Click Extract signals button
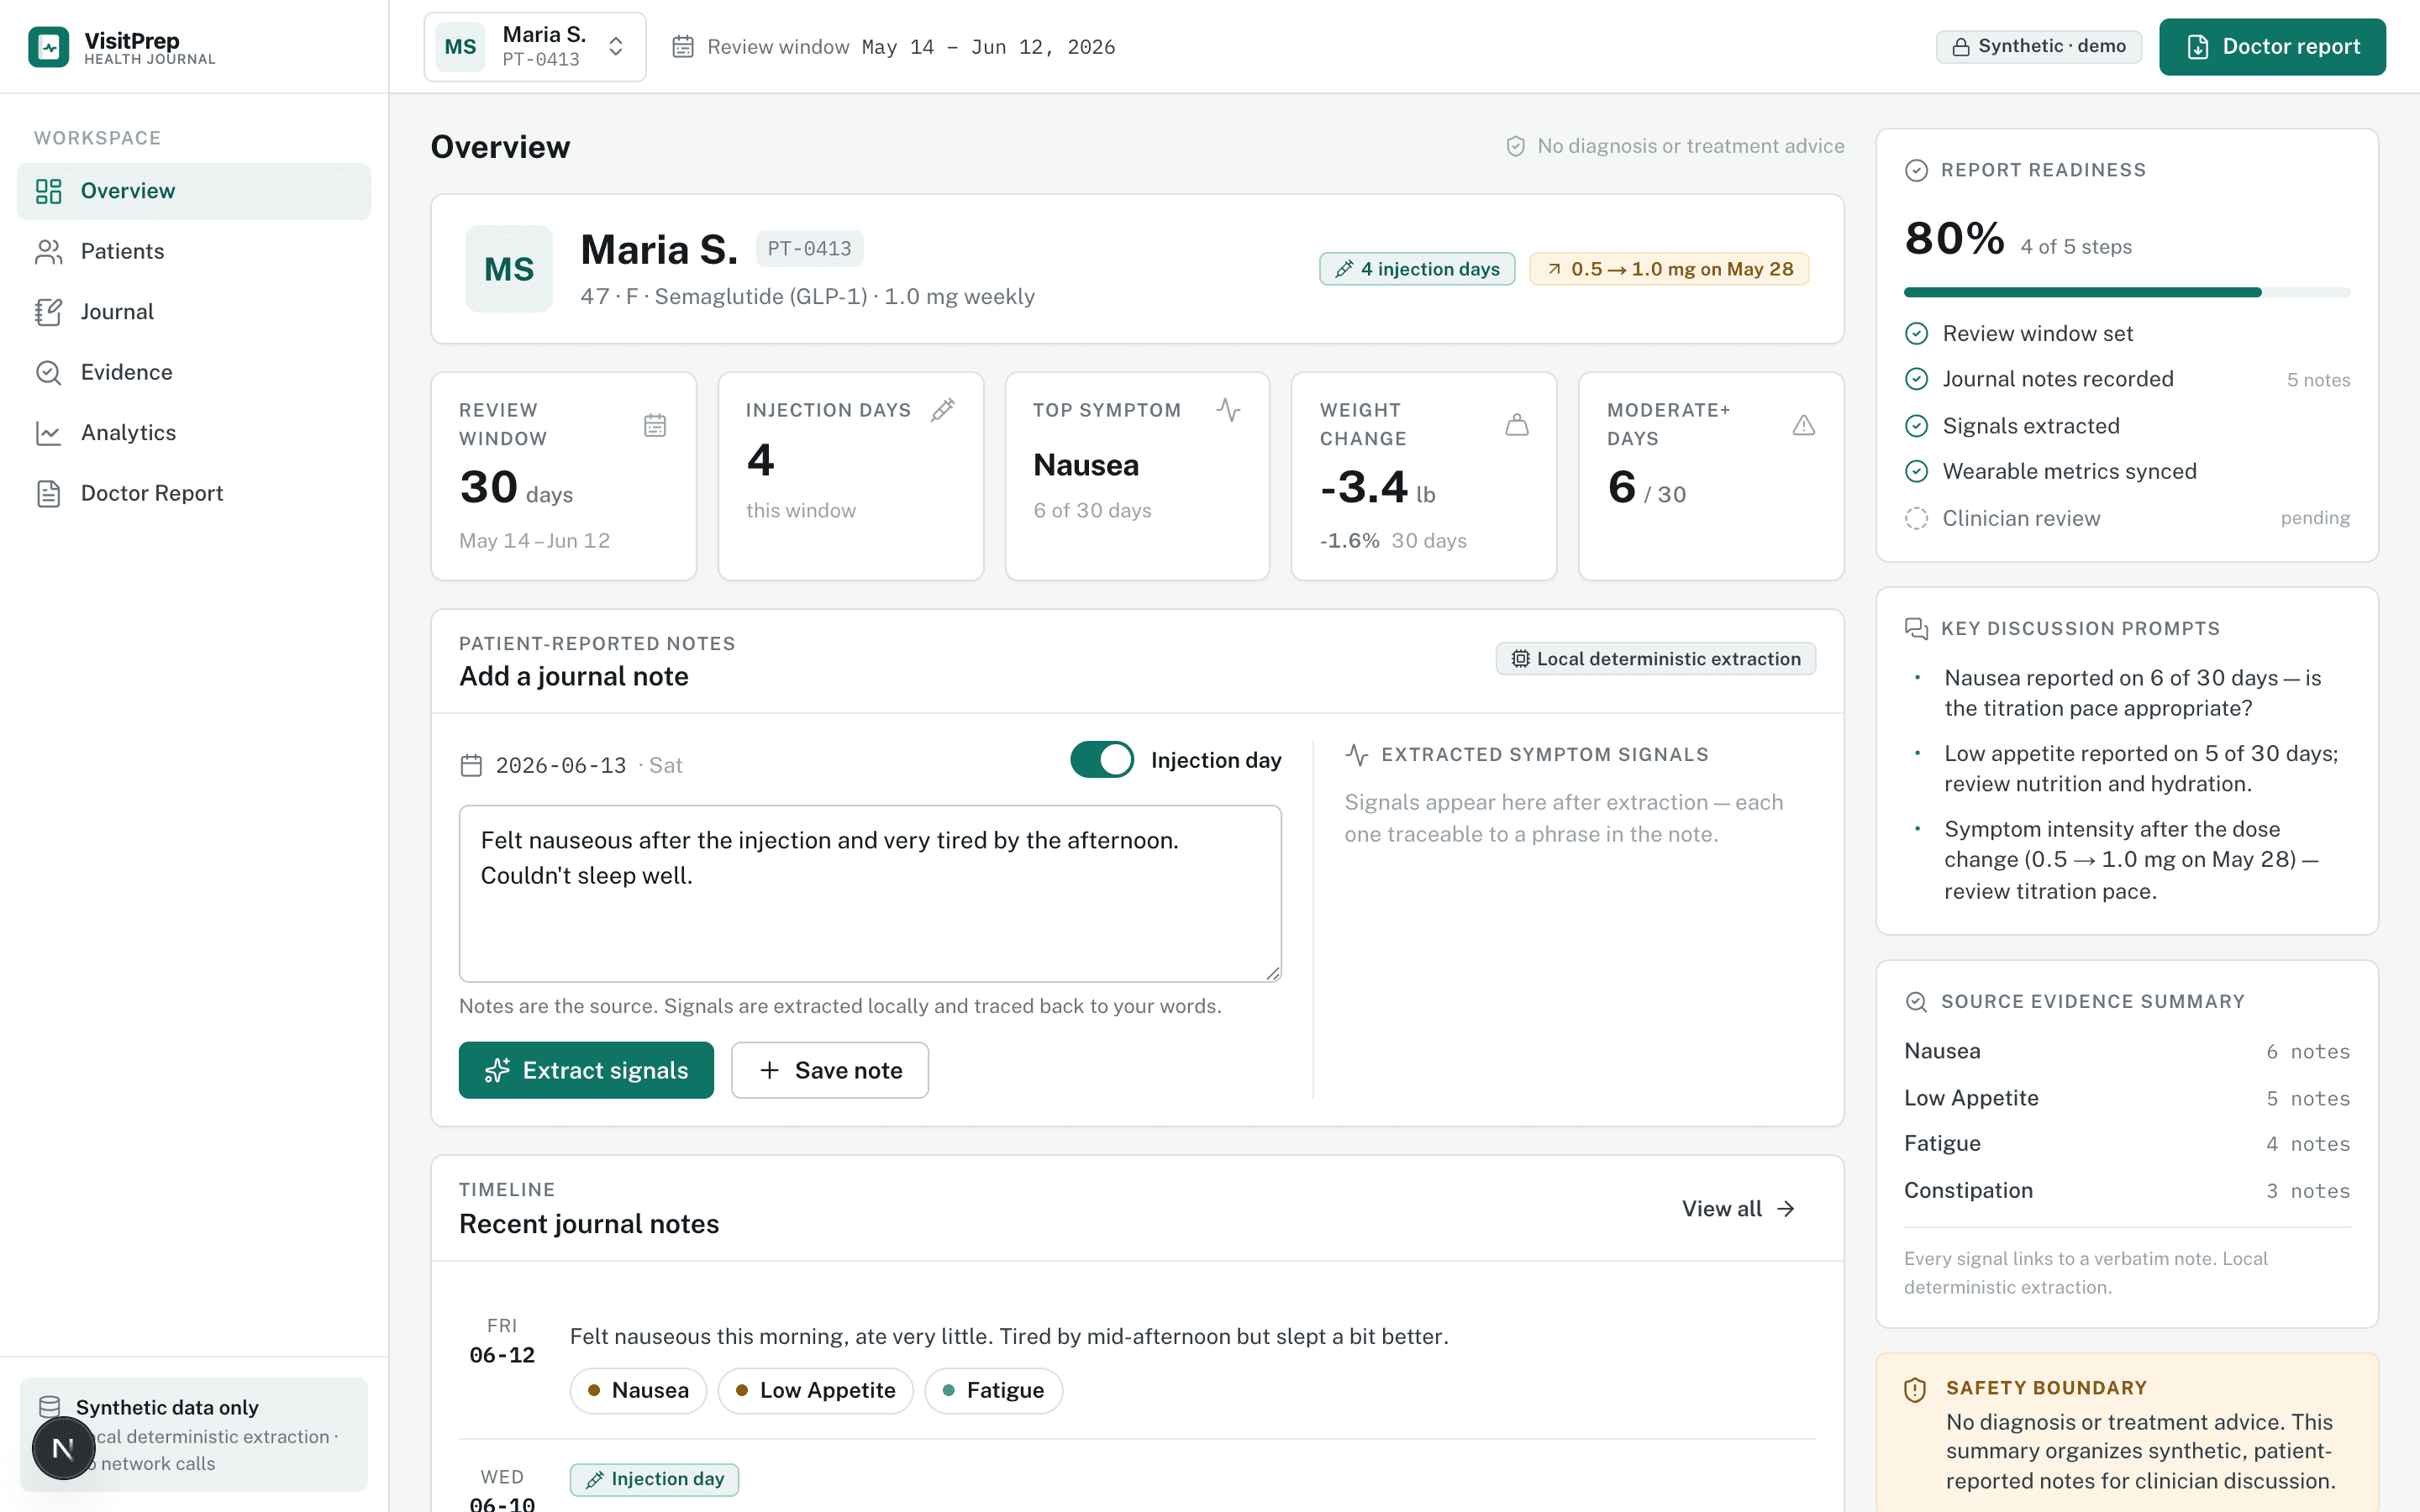This screenshot has height=1512, width=2420. (586, 1070)
